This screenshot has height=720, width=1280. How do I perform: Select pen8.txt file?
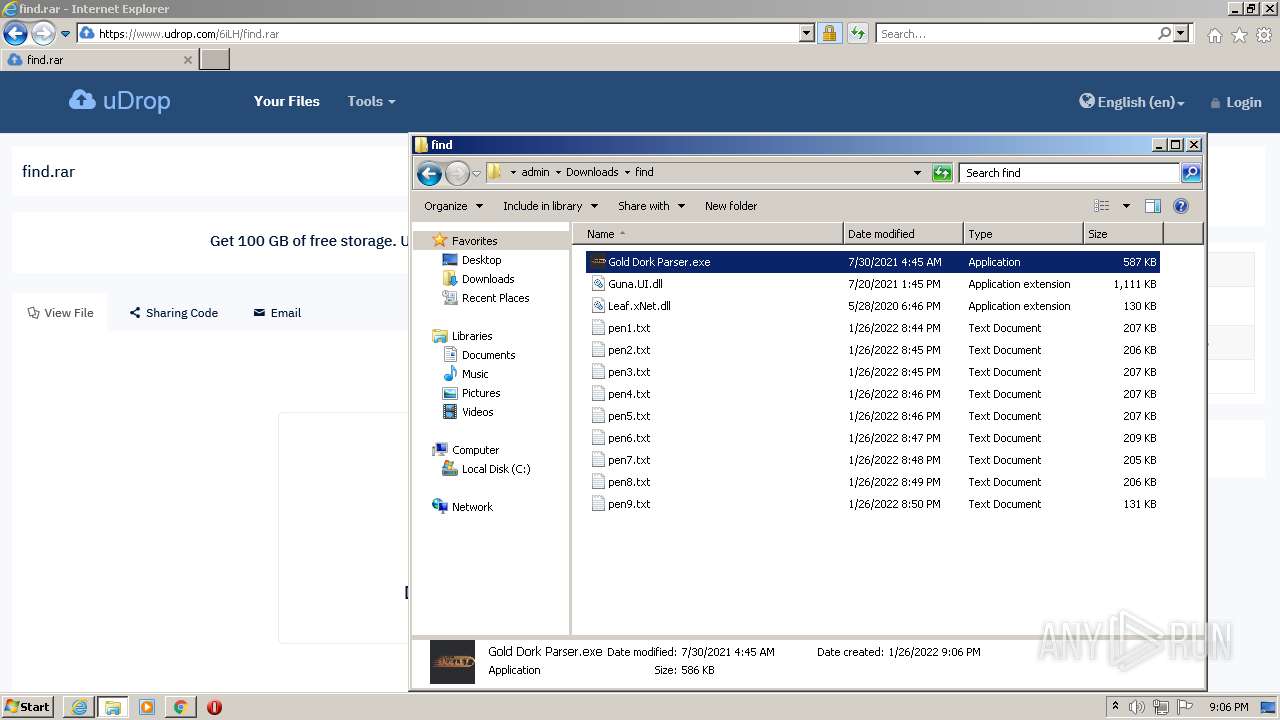872,482
